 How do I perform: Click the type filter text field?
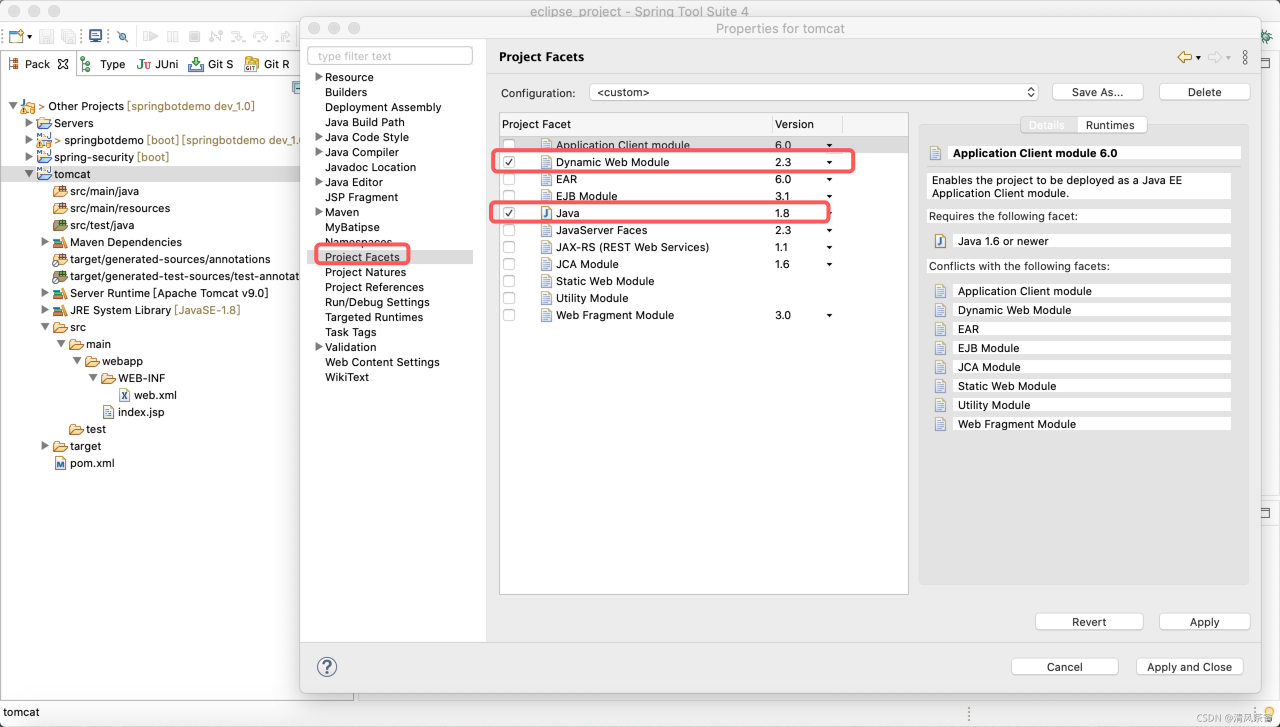(390, 56)
